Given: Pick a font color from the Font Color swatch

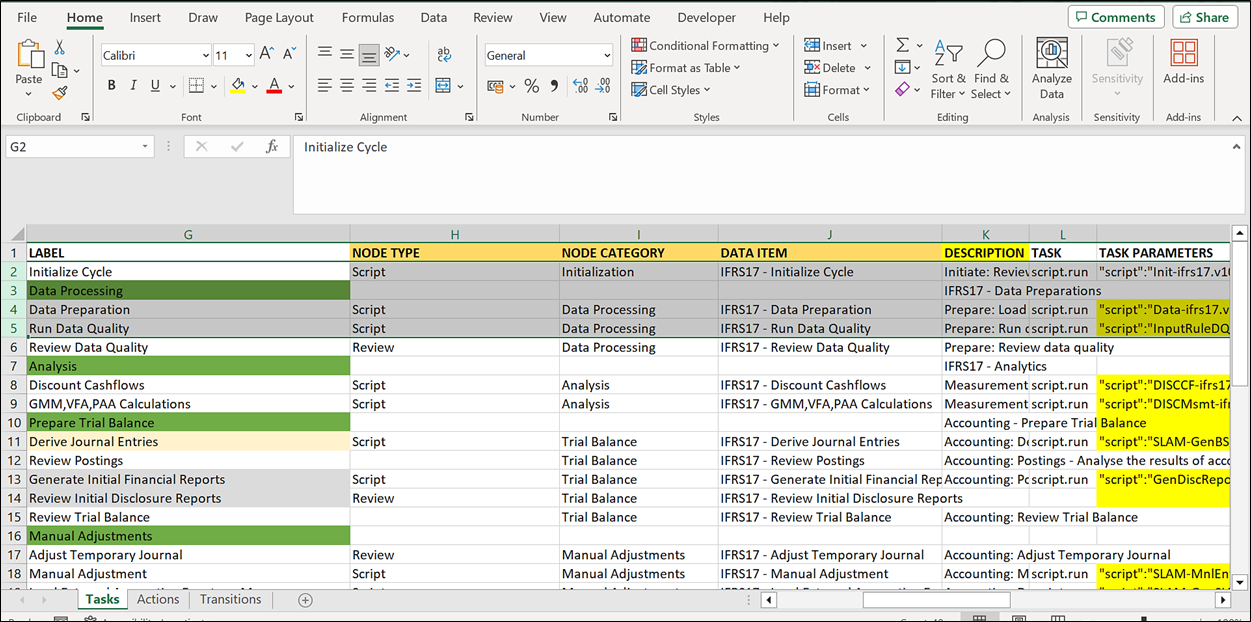Looking at the screenshot, I should click(x=275, y=87).
